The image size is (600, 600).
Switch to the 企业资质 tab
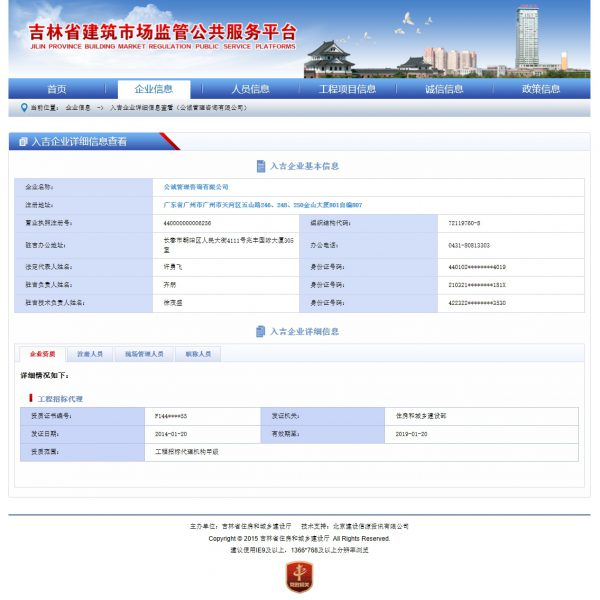pos(42,354)
